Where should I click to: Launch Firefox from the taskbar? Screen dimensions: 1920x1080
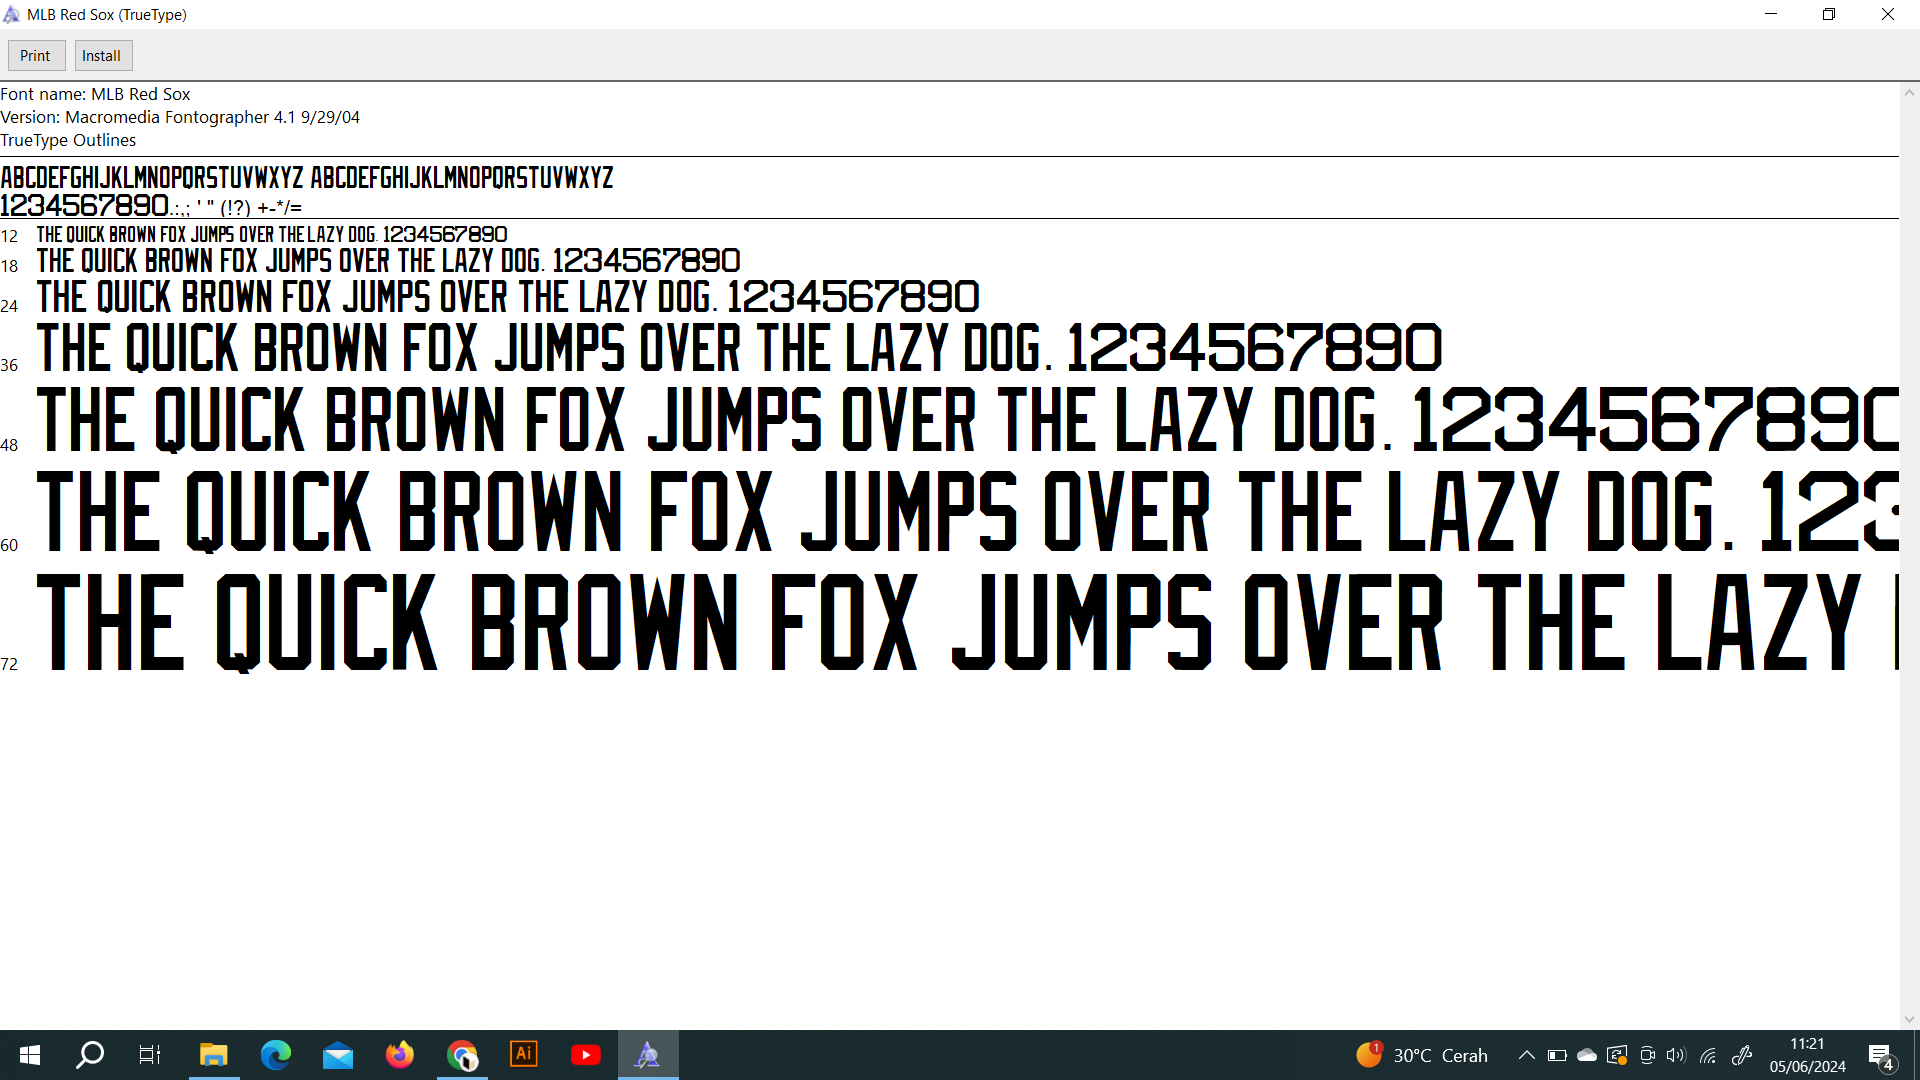pos(400,1055)
